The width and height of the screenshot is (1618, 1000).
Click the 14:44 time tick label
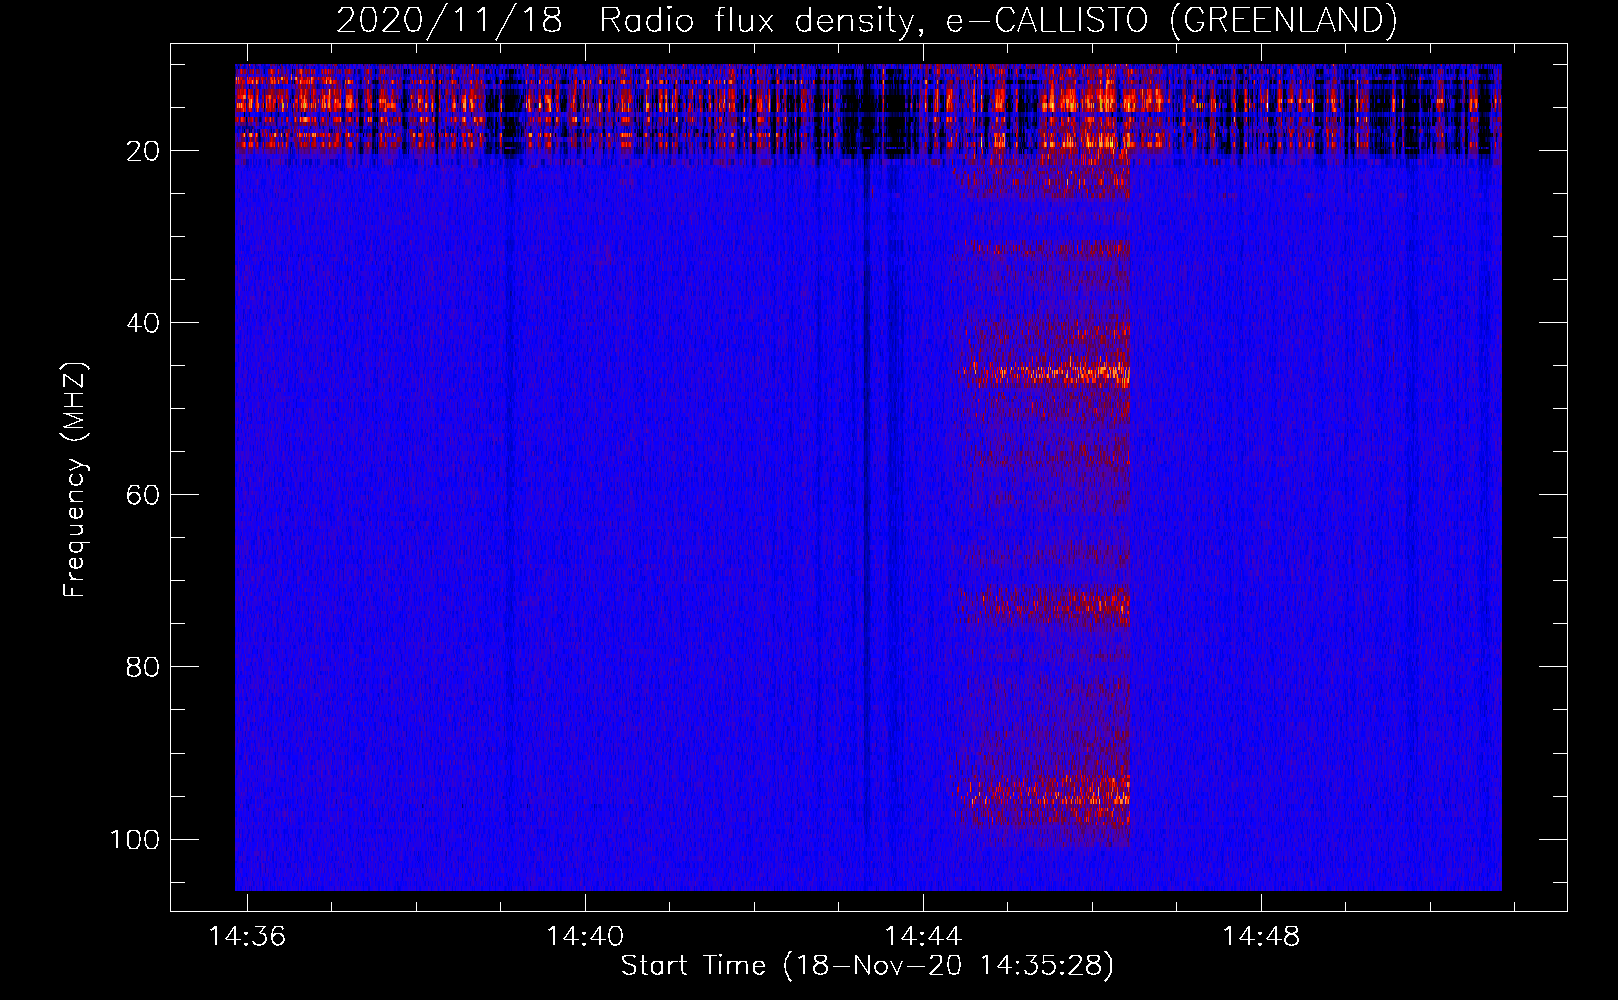tap(923, 936)
